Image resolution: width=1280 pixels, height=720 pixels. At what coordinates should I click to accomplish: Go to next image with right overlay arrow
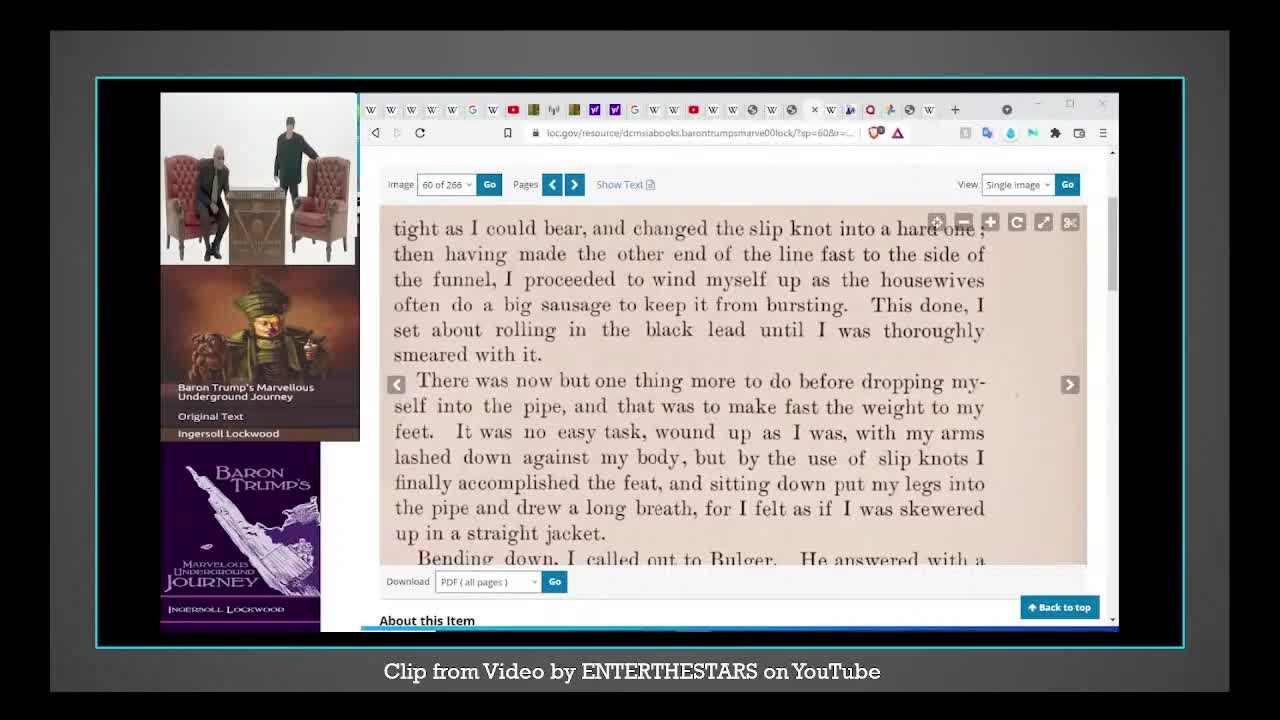1070,384
